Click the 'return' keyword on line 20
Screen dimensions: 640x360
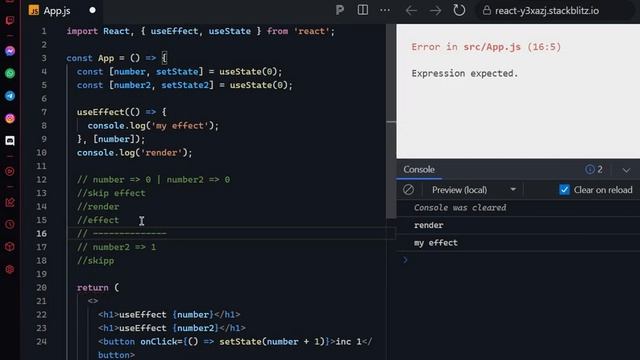[93, 287]
